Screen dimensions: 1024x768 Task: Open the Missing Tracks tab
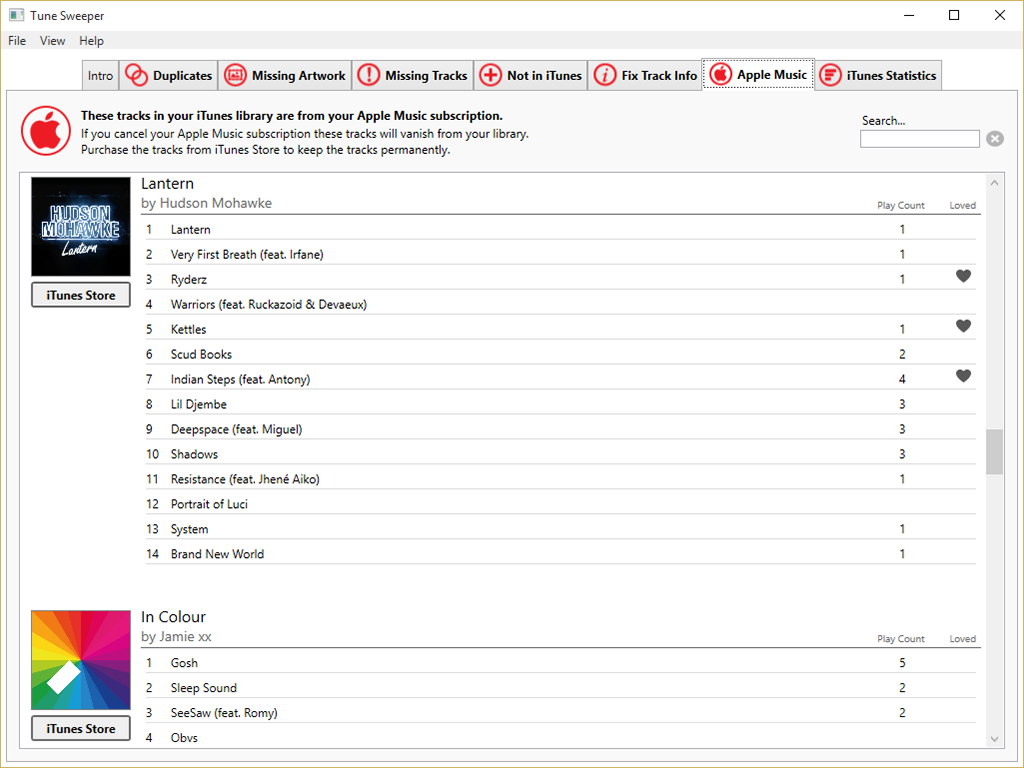pyautogui.click(x=413, y=75)
